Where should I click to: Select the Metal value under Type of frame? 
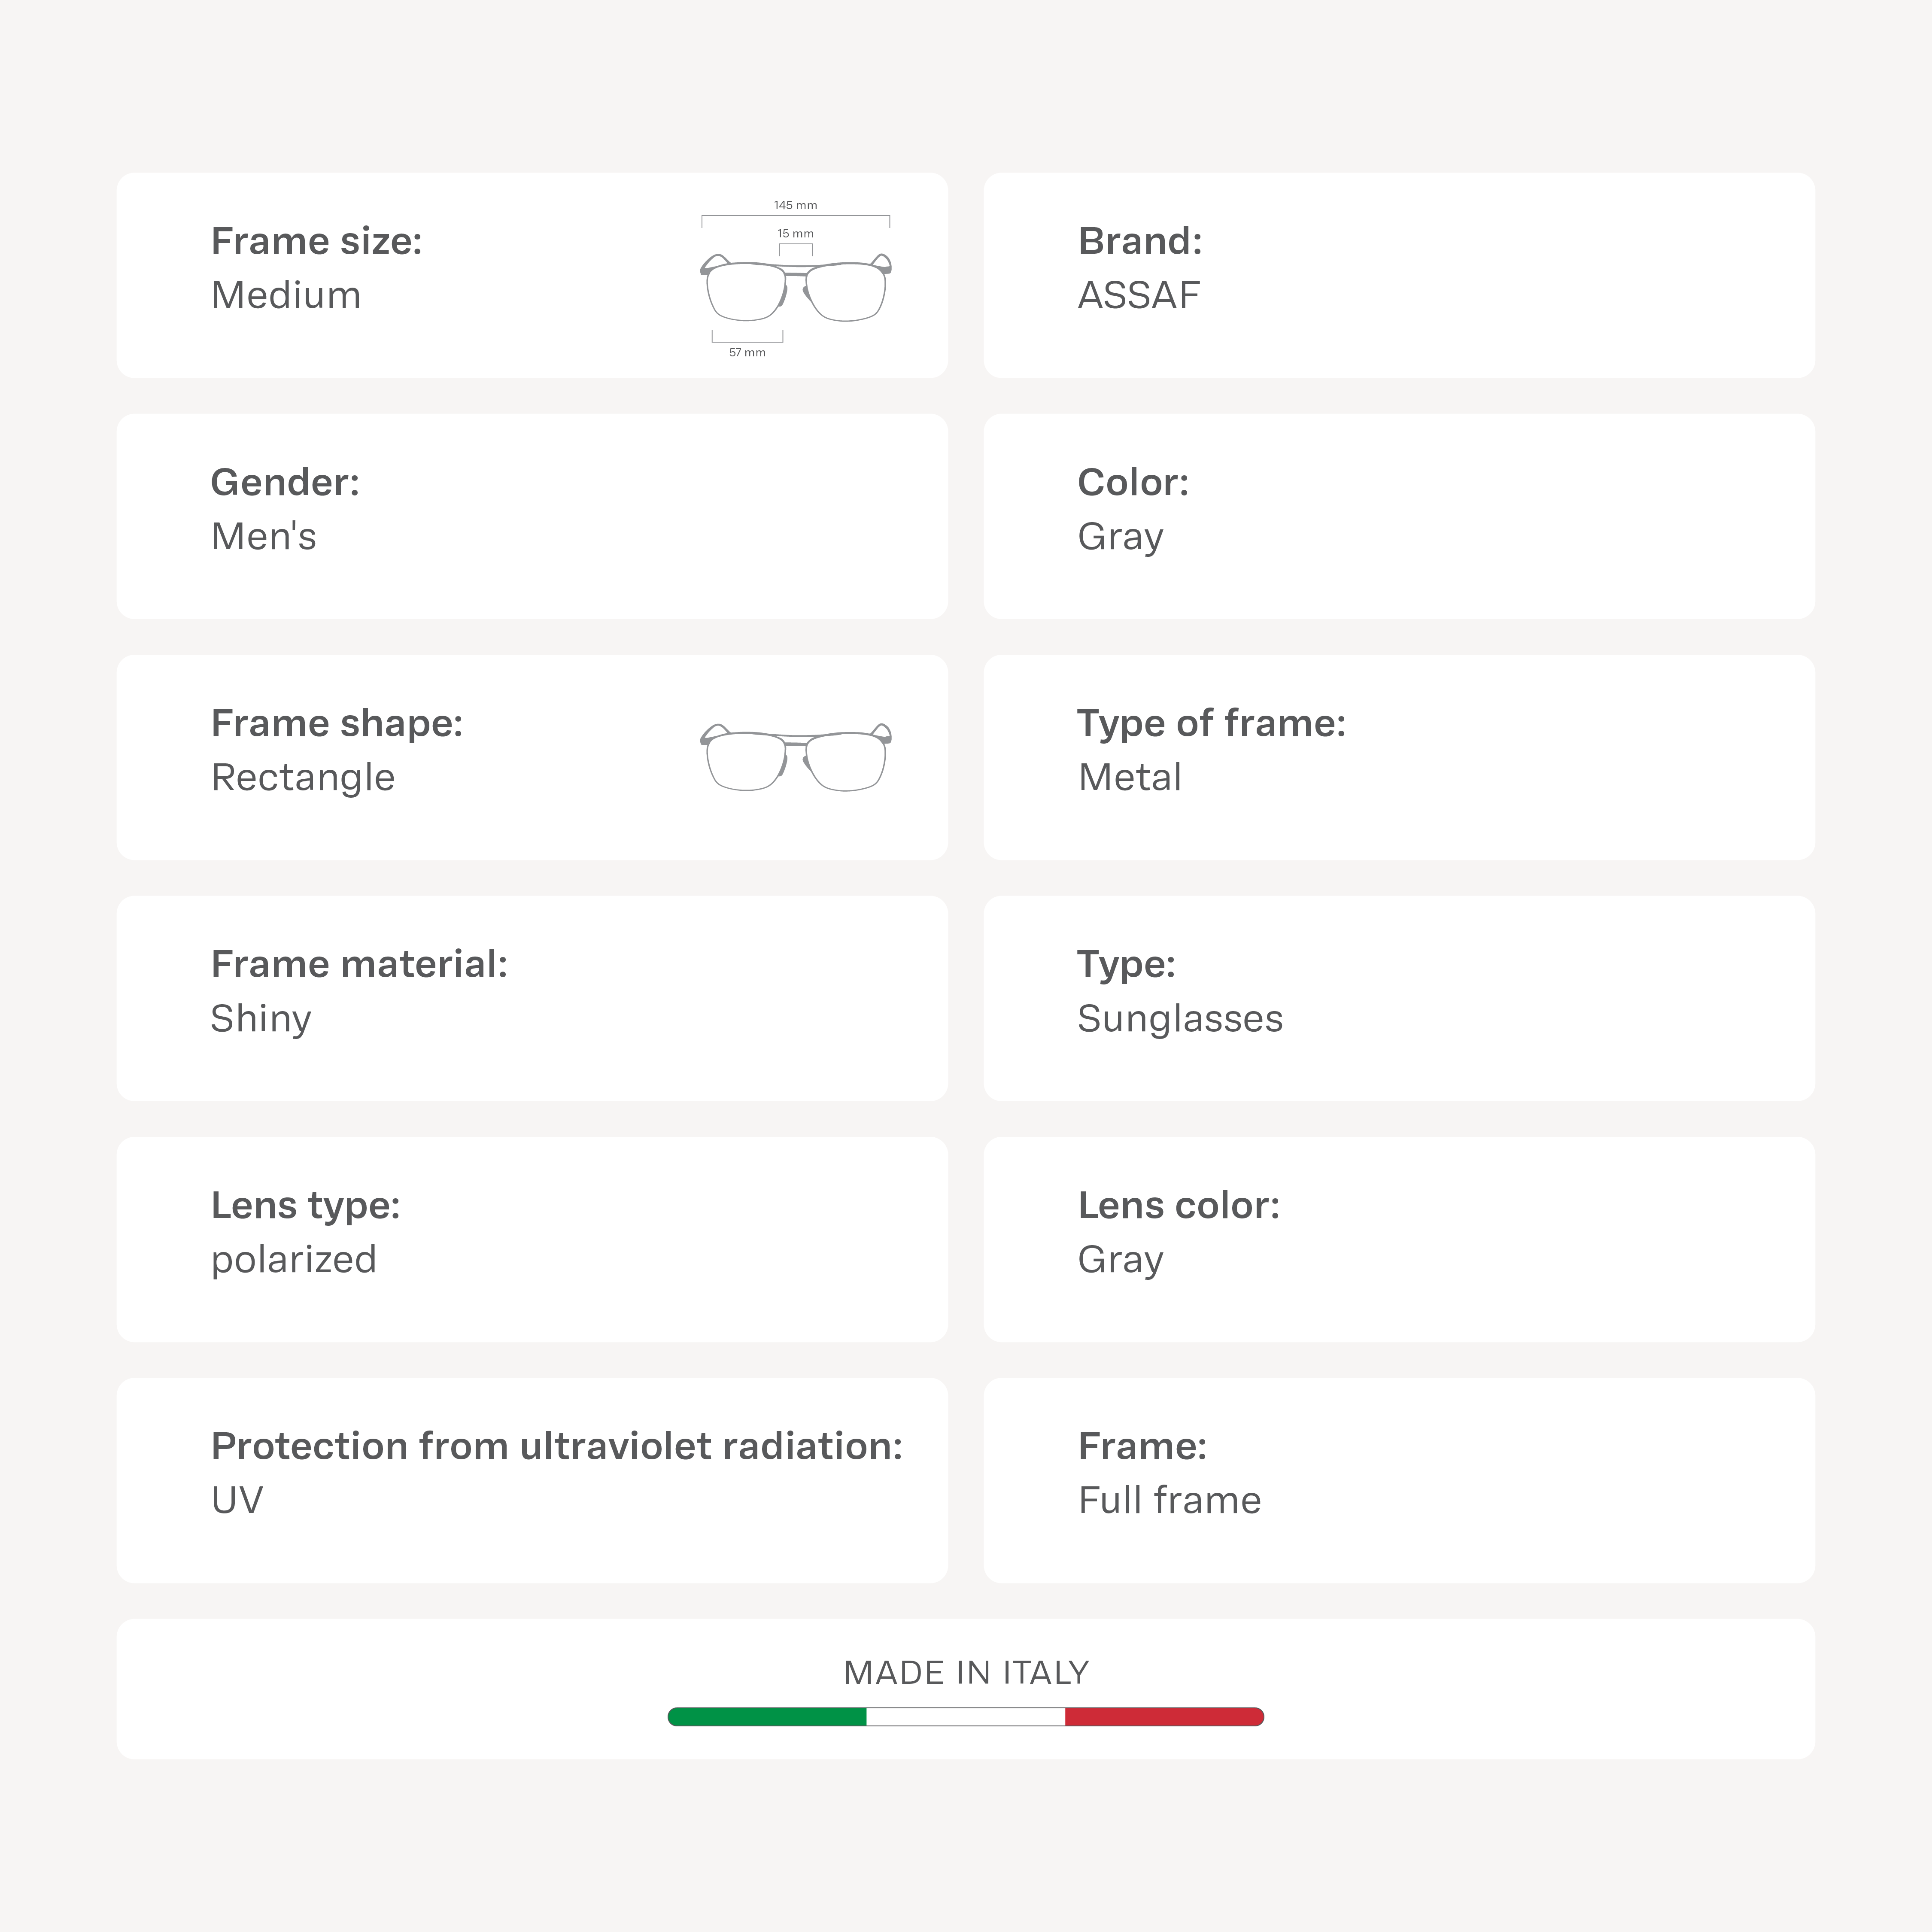tap(1129, 777)
